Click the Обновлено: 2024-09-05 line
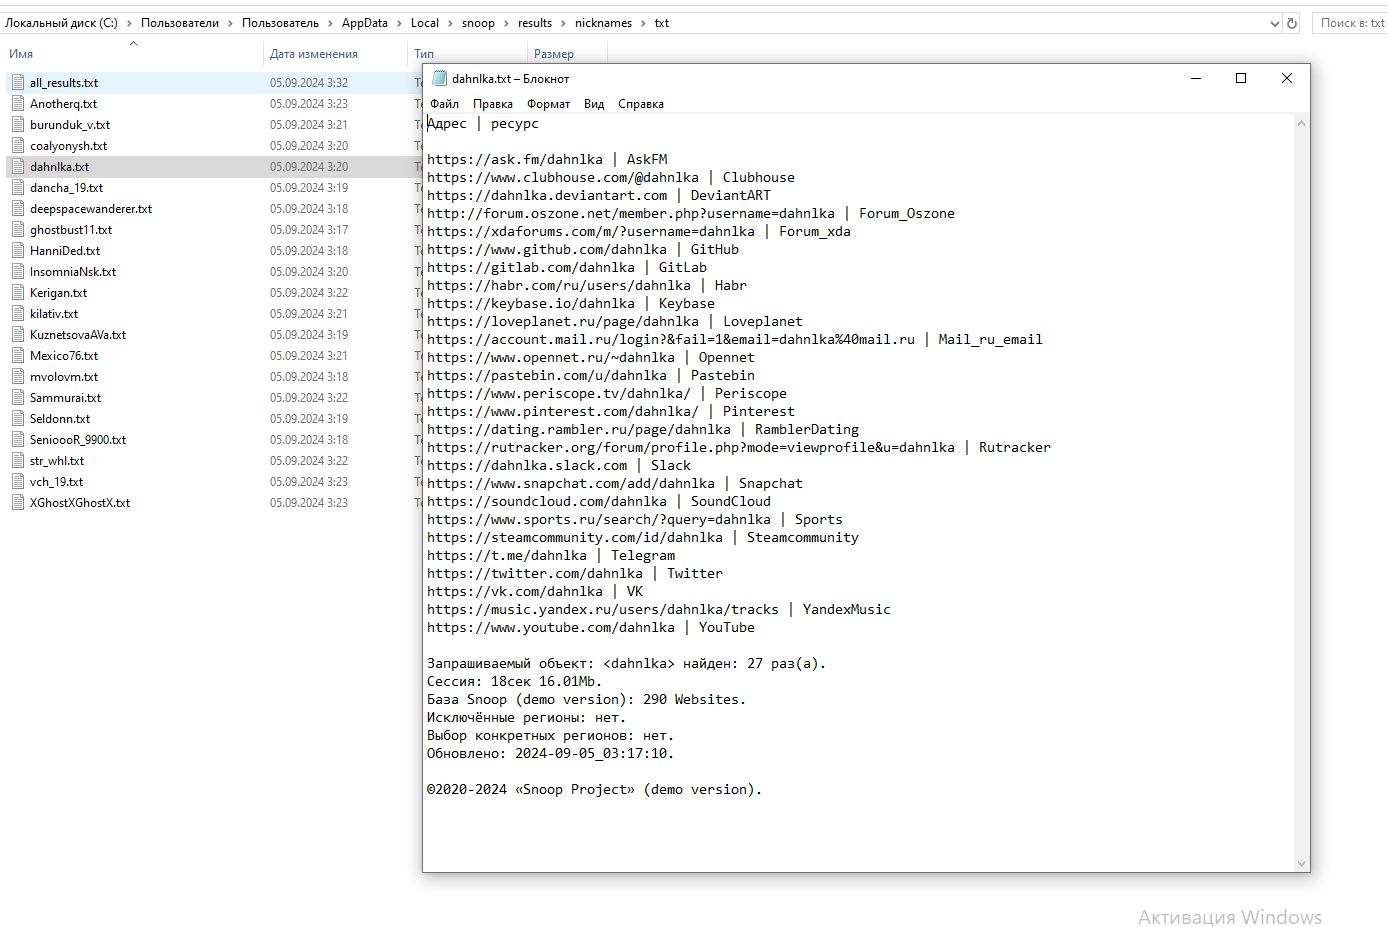The width and height of the screenshot is (1388, 927). (x=551, y=754)
